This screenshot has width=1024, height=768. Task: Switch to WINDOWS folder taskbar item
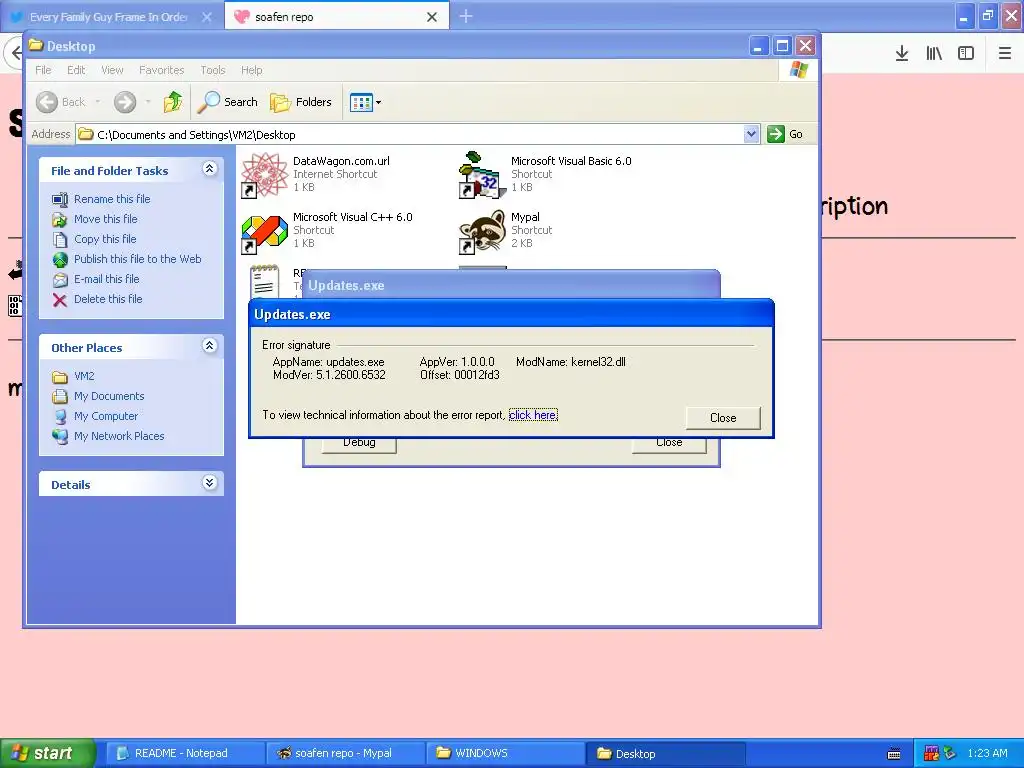click(x=506, y=754)
